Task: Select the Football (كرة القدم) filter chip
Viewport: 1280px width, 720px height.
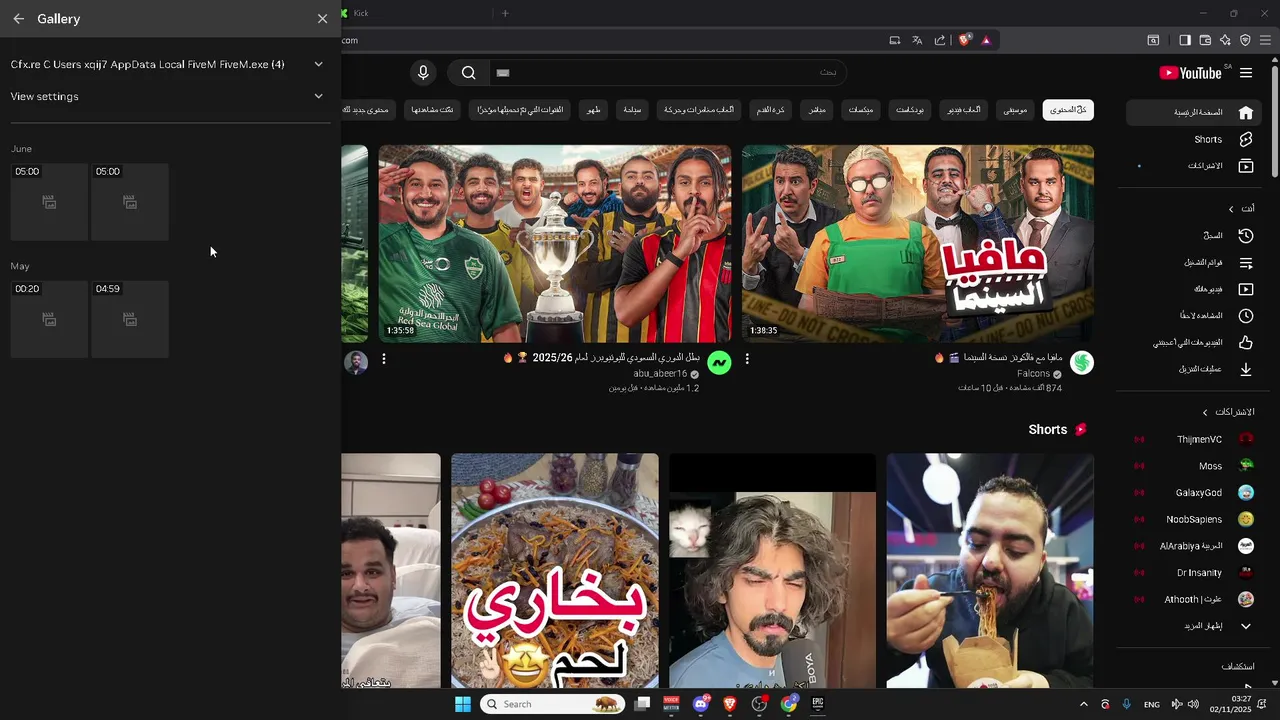Action: point(768,109)
